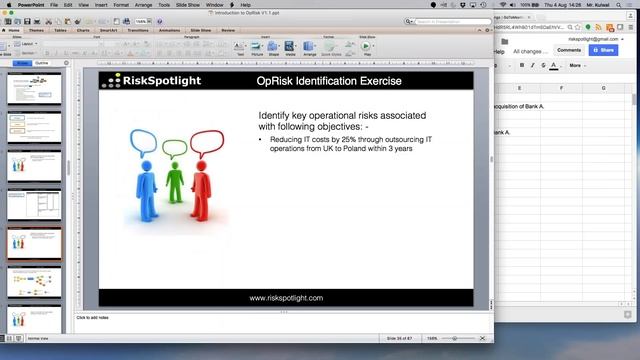
Task: Click the folder icon in Google Sheets
Action: (505, 42)
